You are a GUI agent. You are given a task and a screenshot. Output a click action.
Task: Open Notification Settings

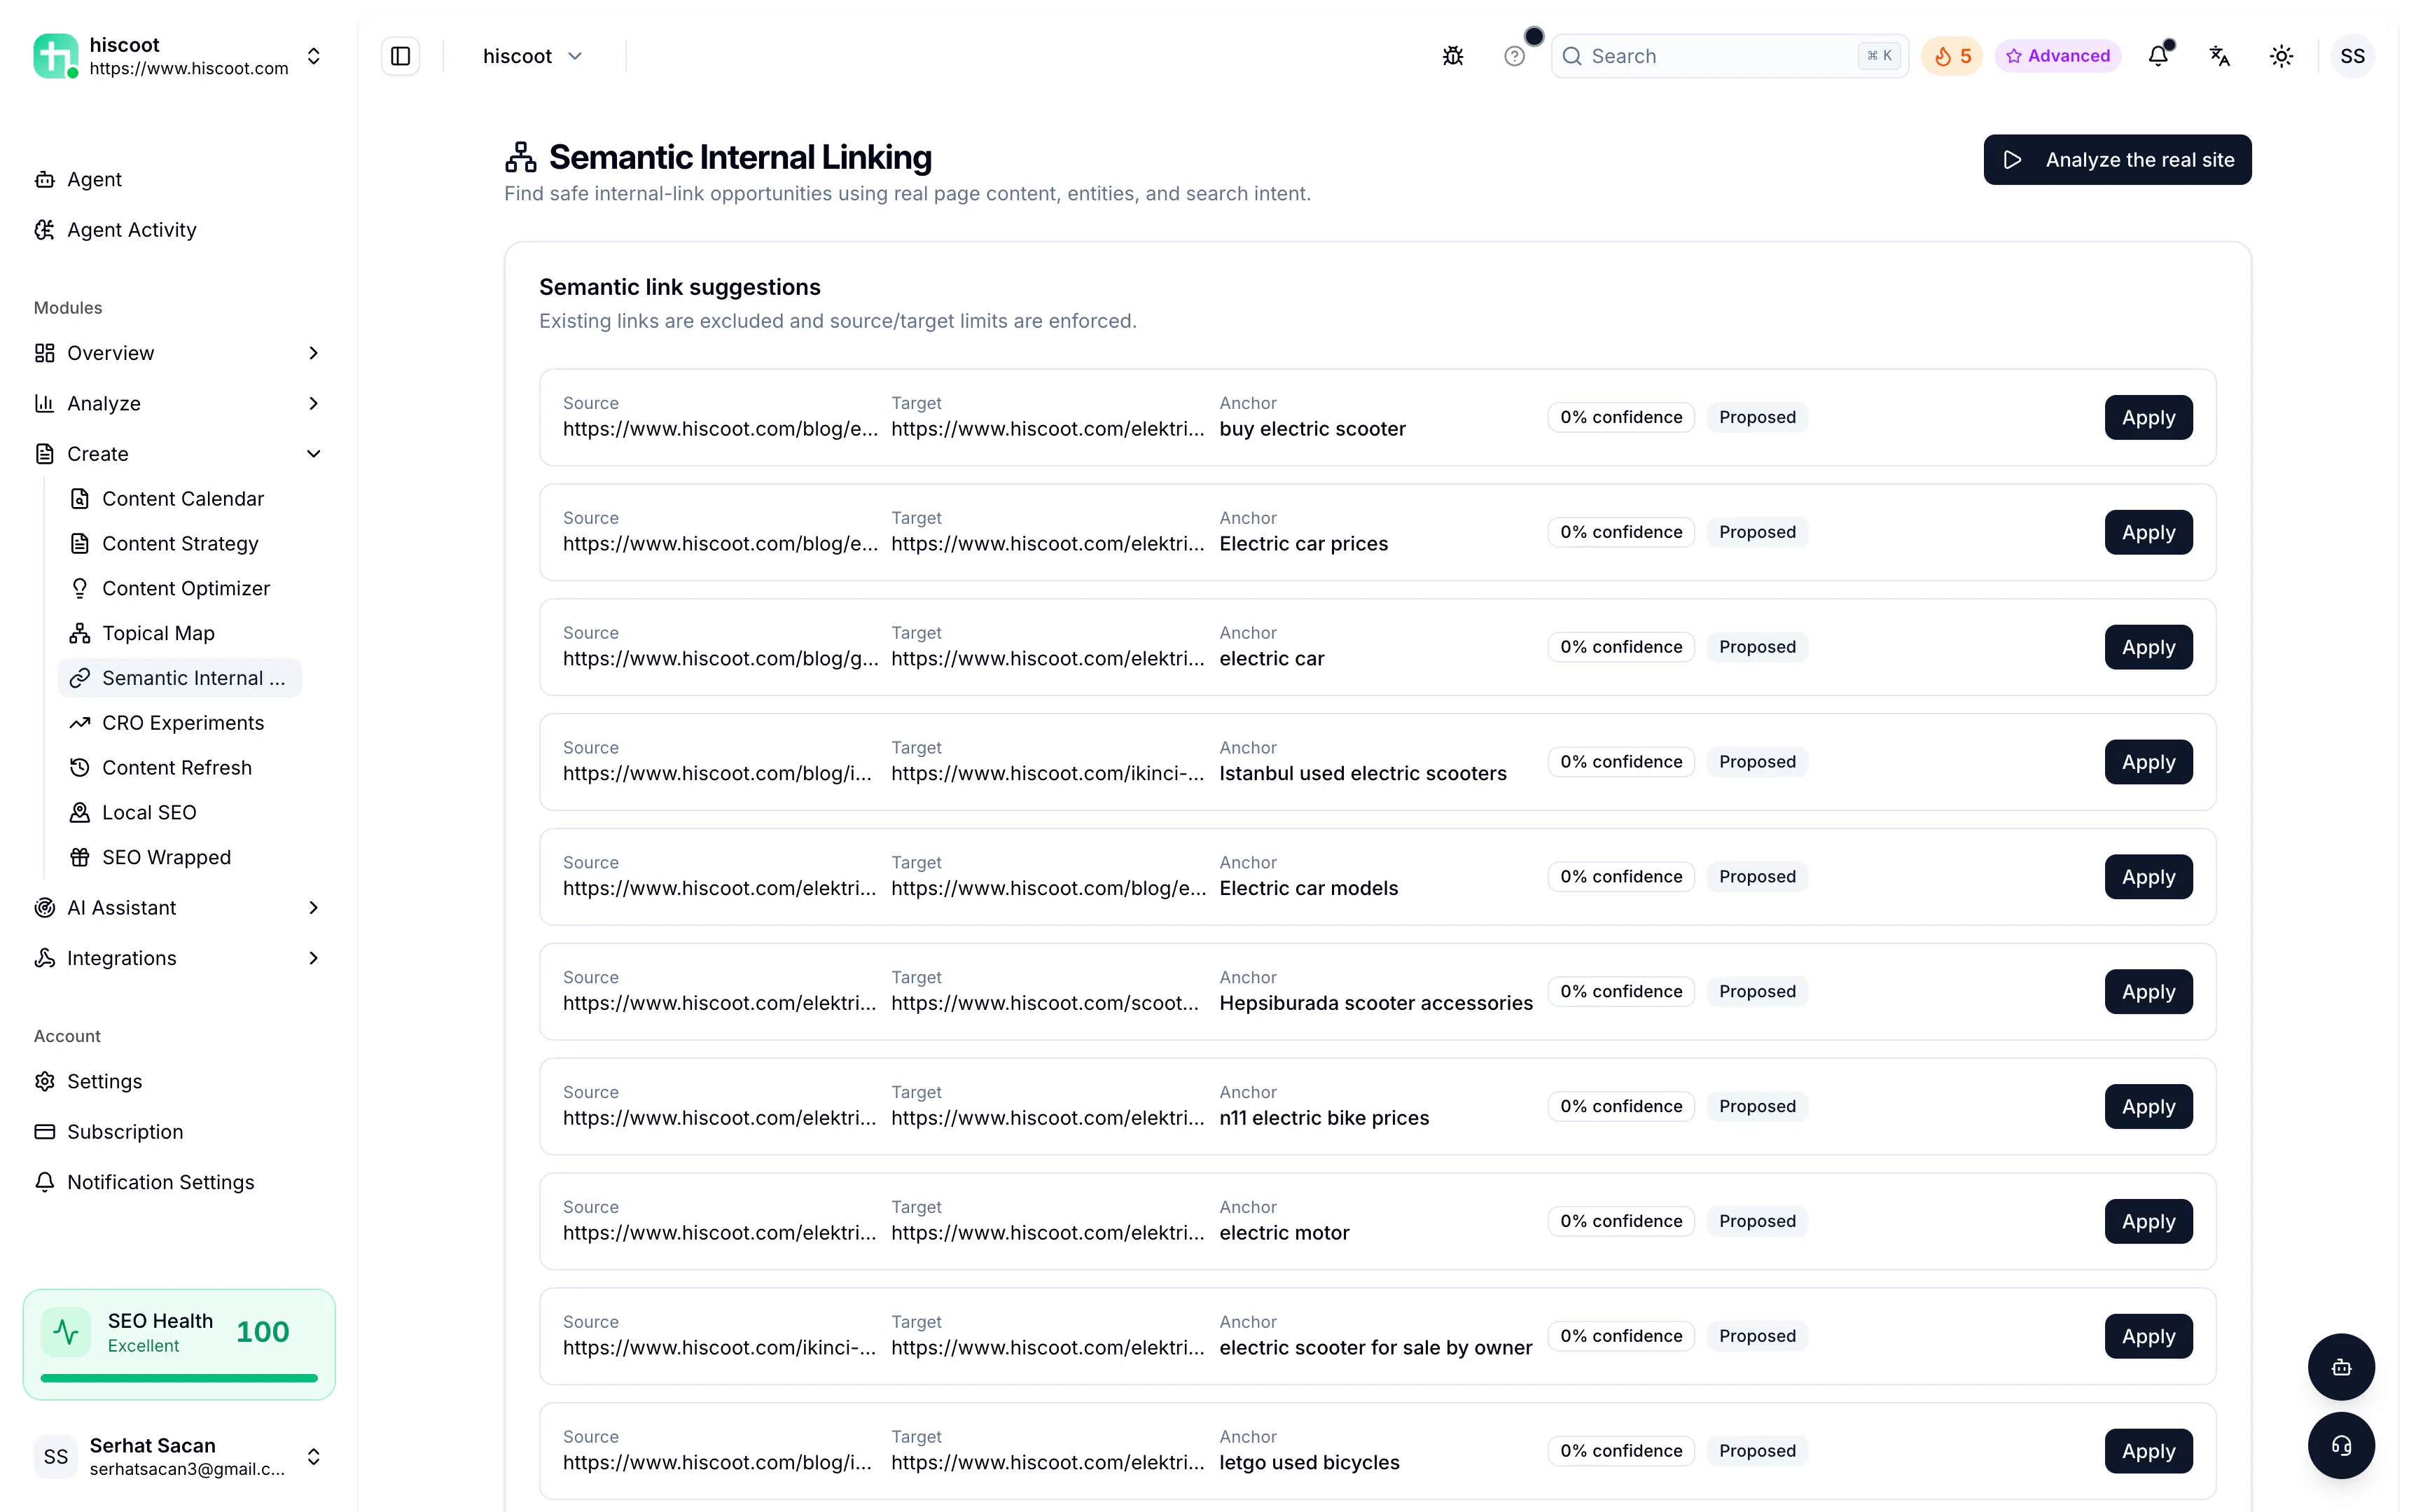coord(179,1182)
